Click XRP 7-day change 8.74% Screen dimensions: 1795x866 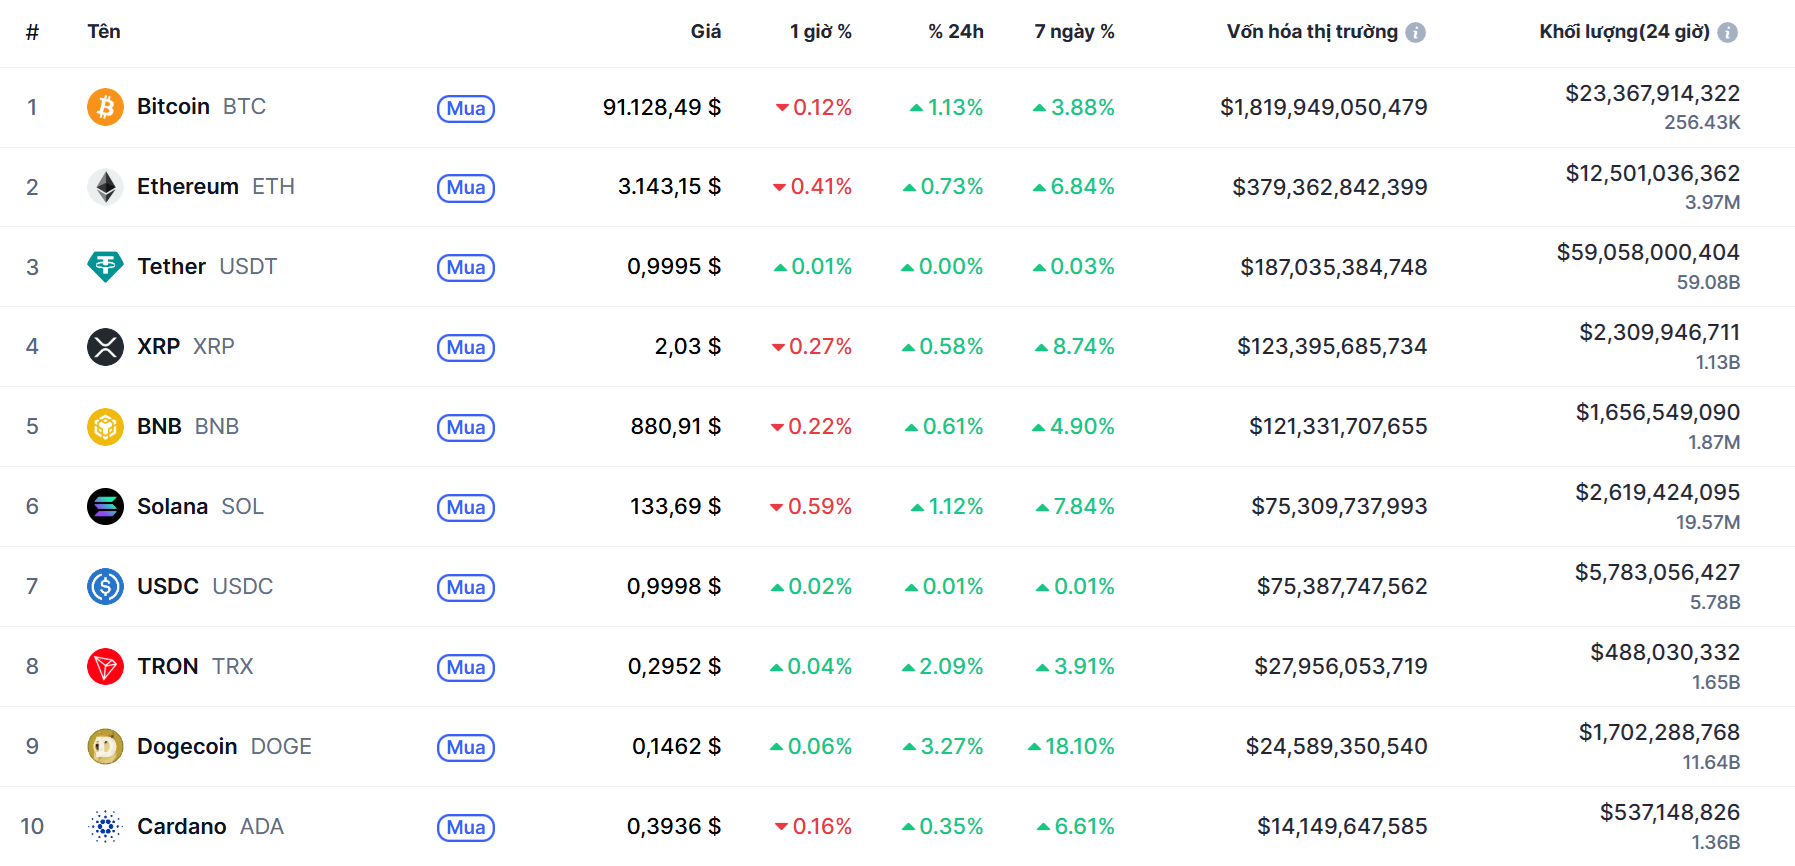tap(1075, 347)
